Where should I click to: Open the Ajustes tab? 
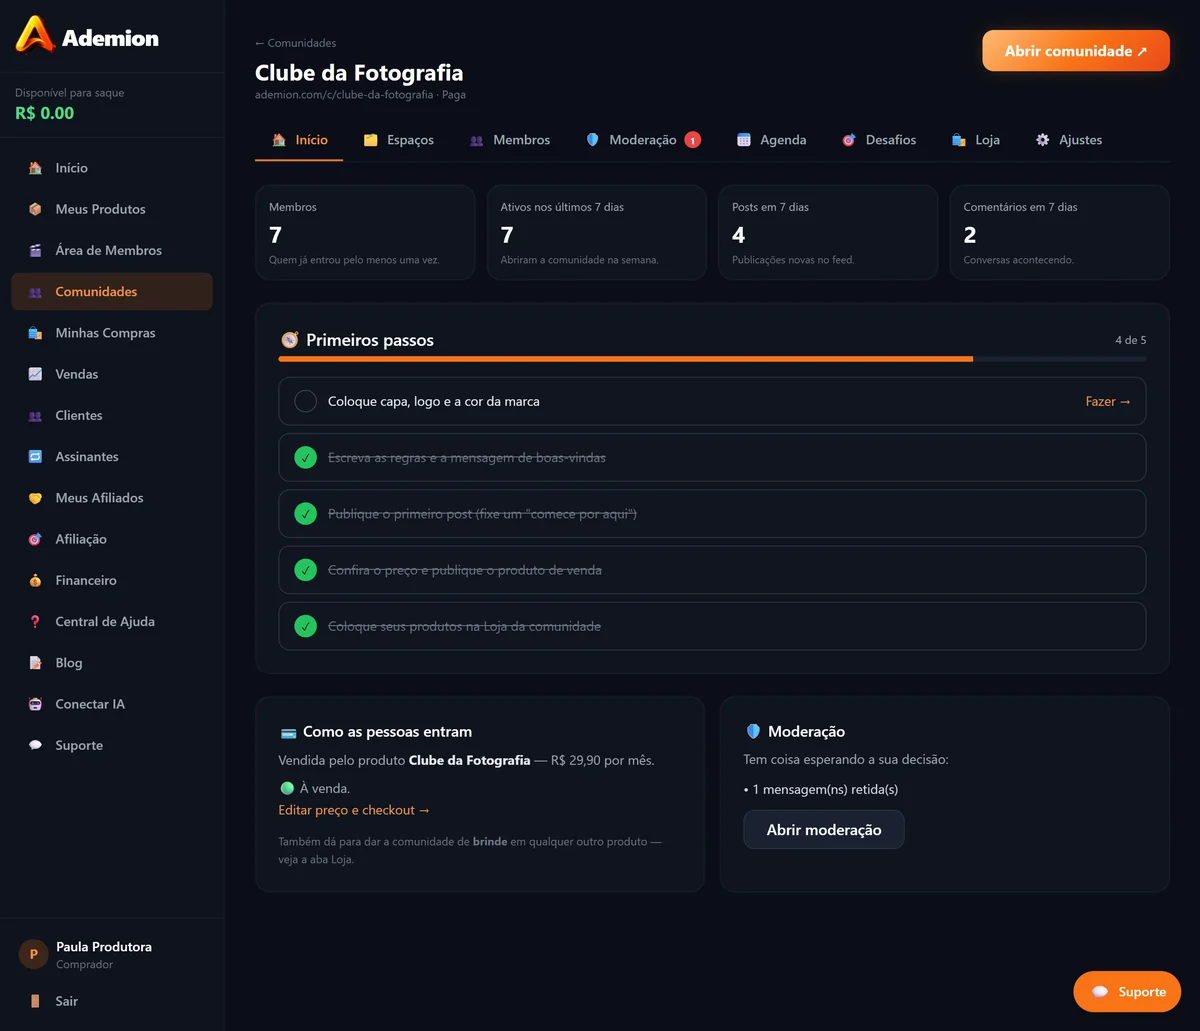[x=1068, y=140]
